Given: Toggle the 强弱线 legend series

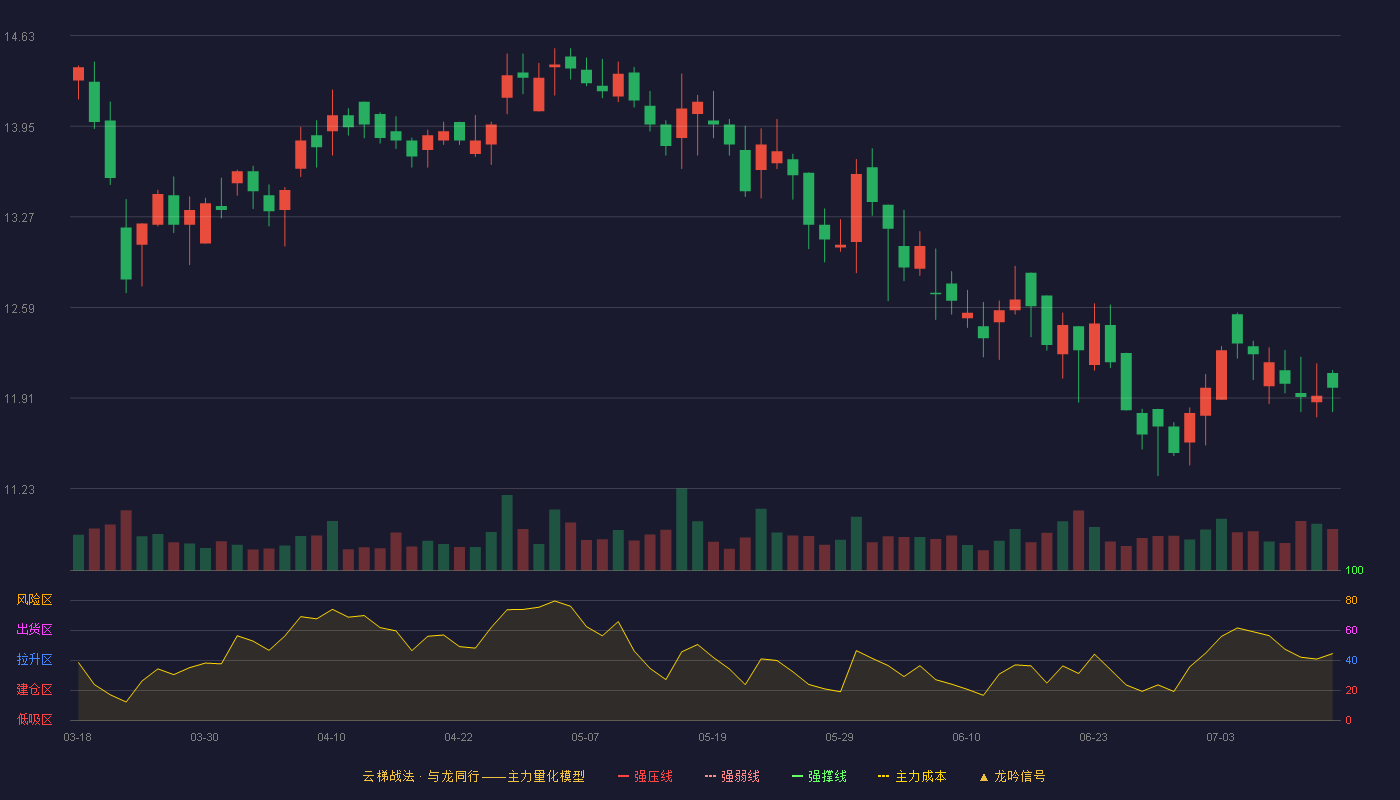Looking at the screenshot, I should coord(732,776).
